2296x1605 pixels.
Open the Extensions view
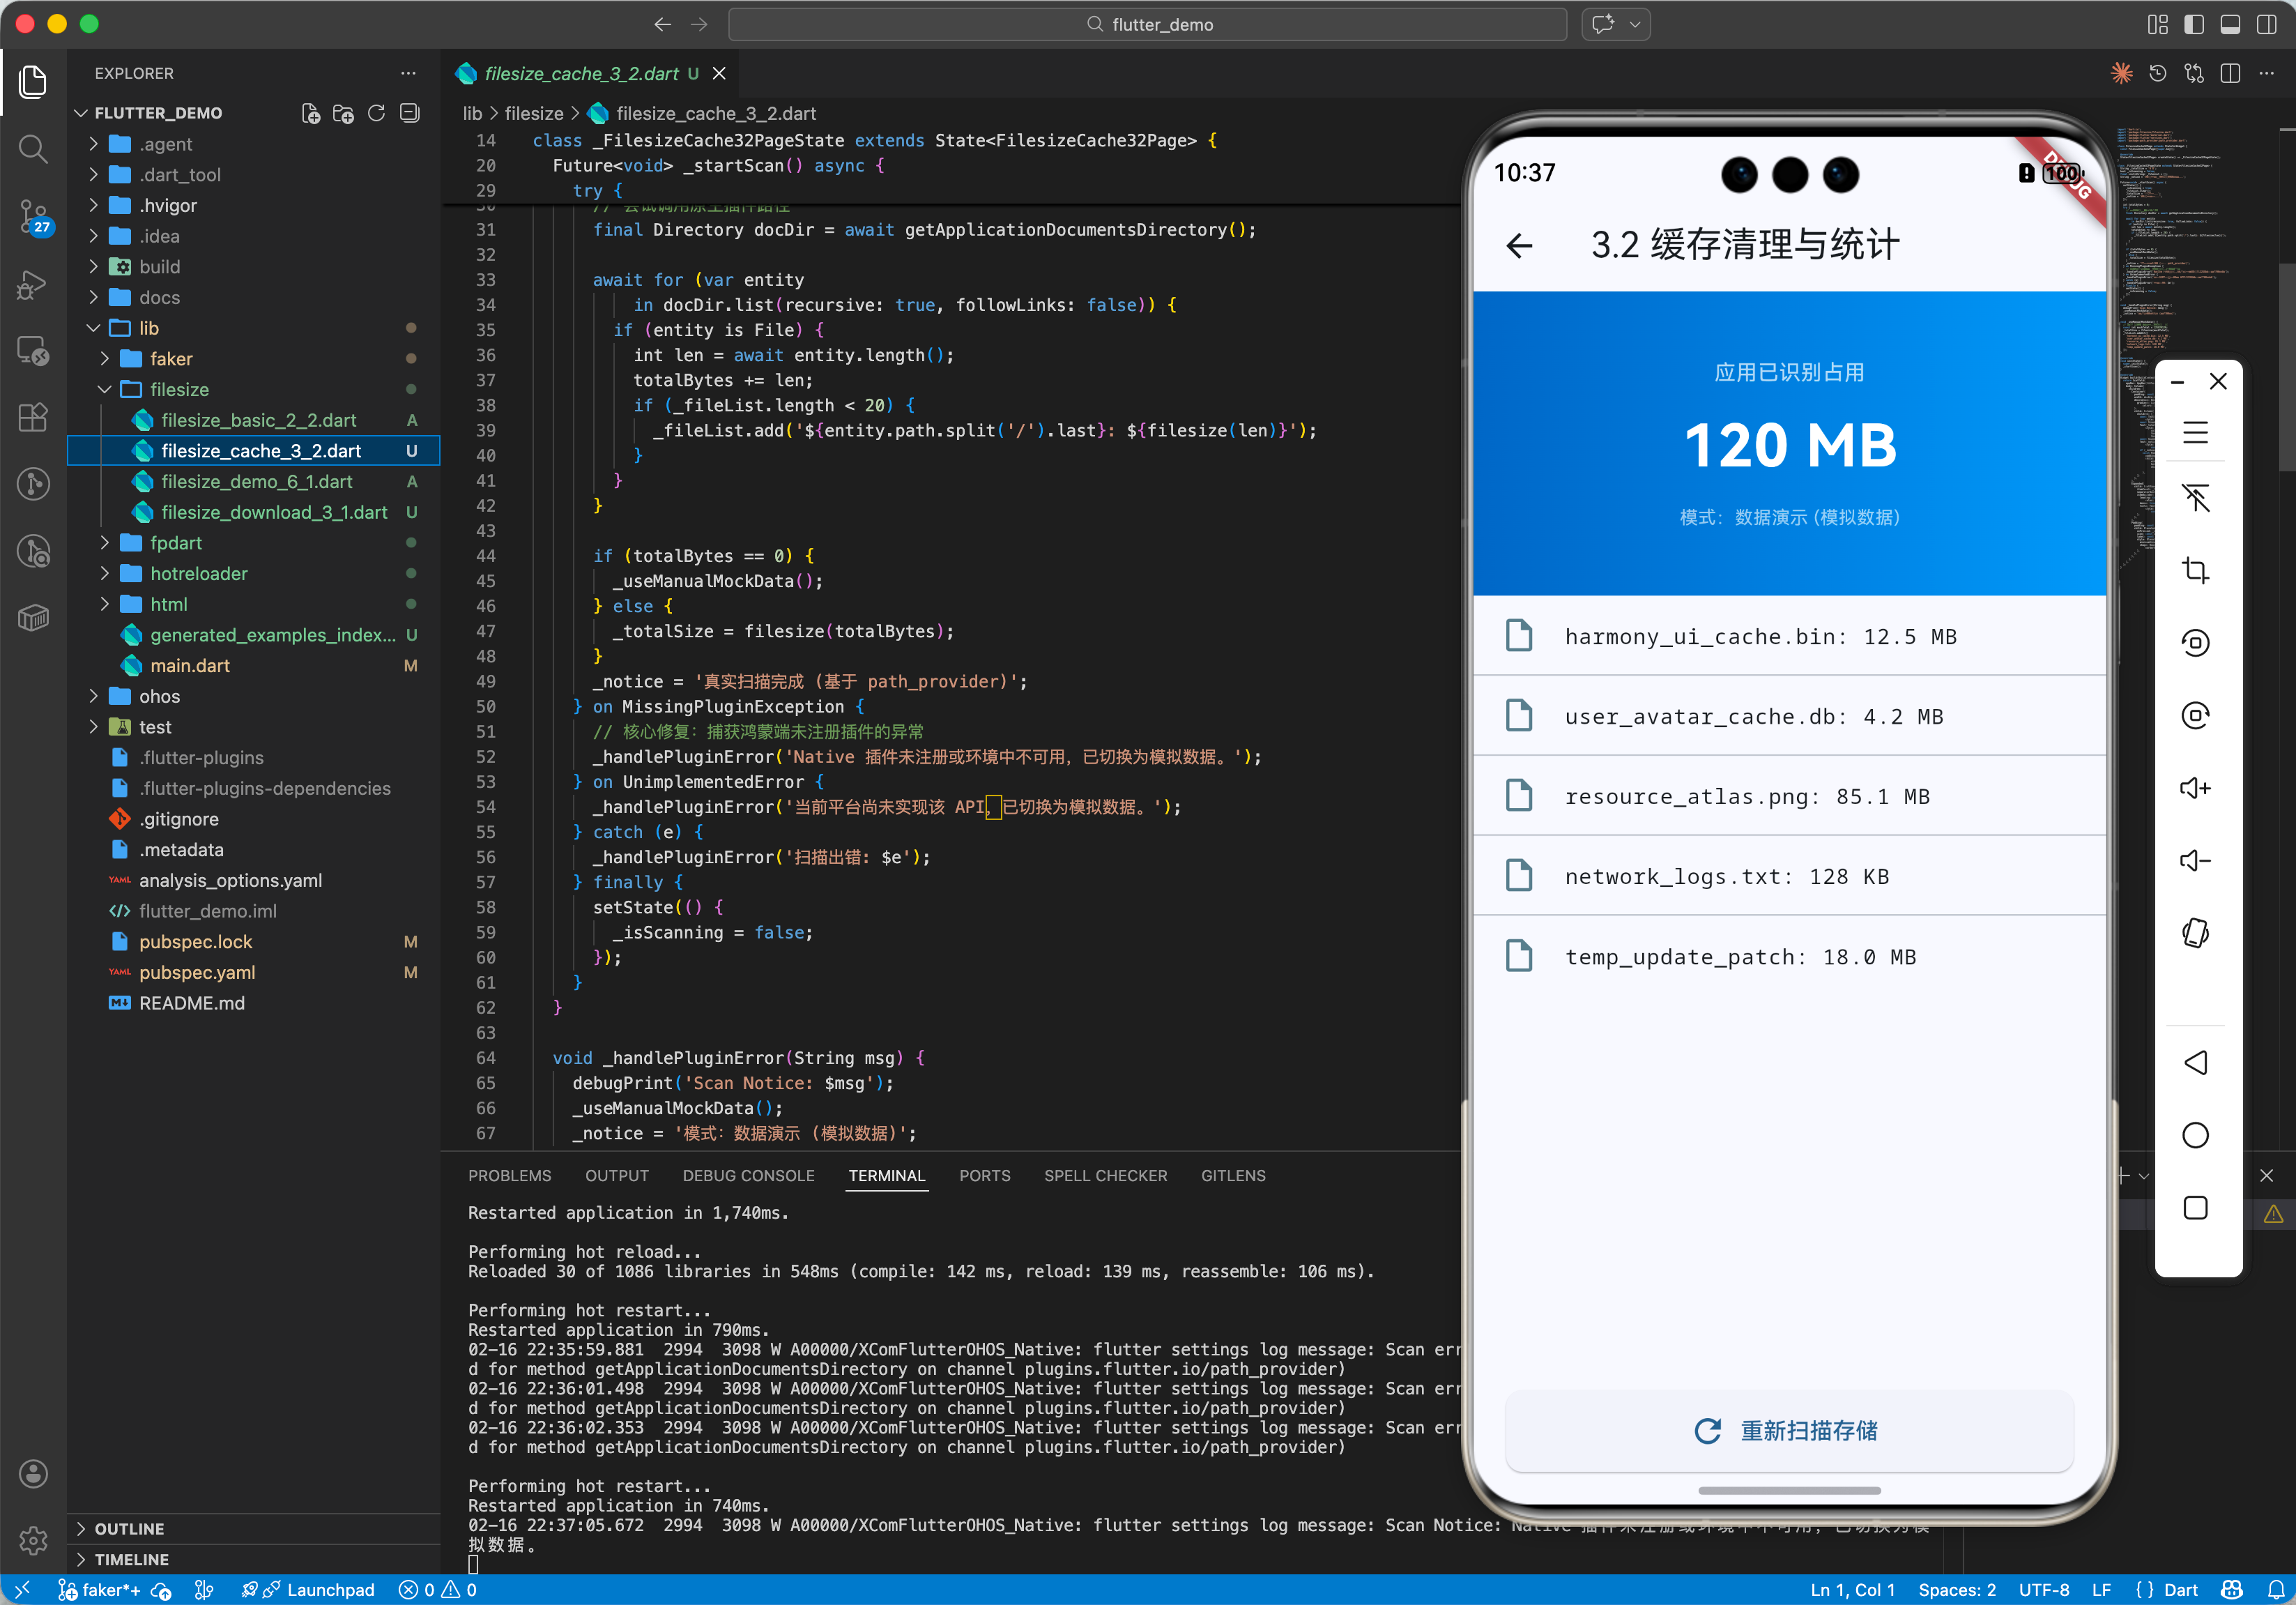(x=33, y=417)
